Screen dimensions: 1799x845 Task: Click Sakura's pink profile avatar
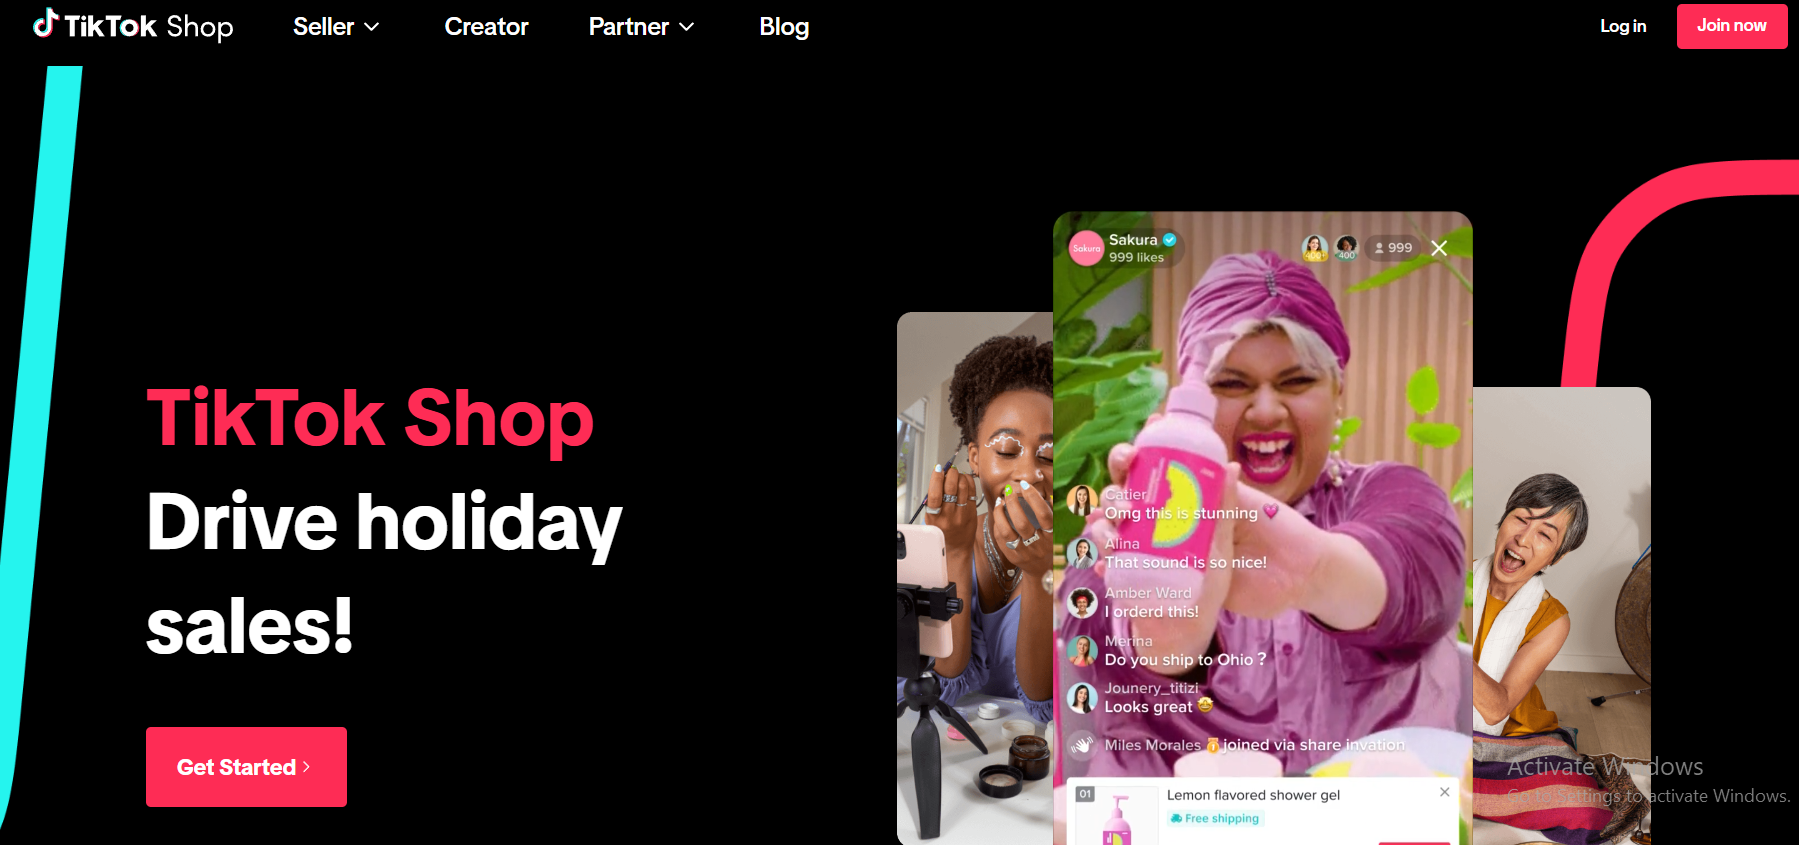pos(1086,248)
